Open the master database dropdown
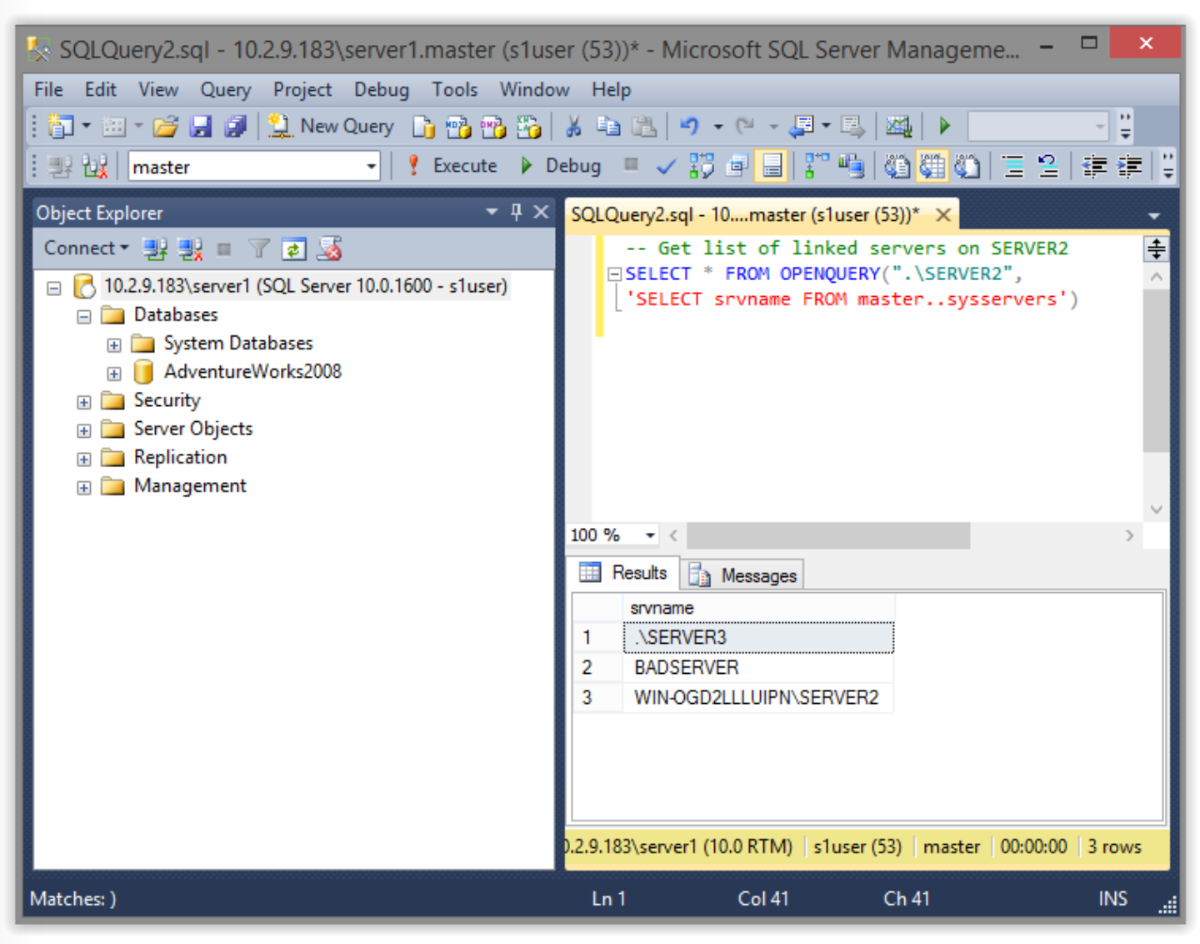 click(371, 167)
